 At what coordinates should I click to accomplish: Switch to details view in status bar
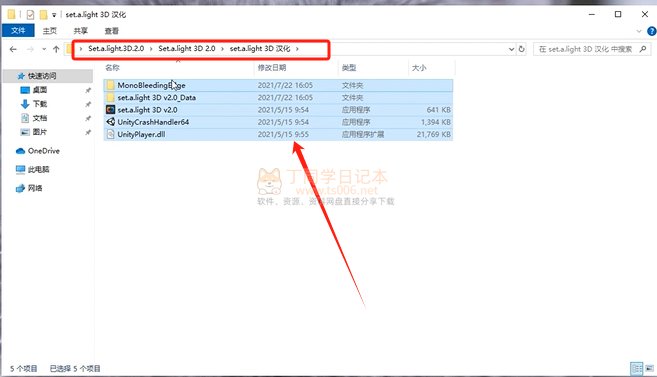tap(636, 369)
